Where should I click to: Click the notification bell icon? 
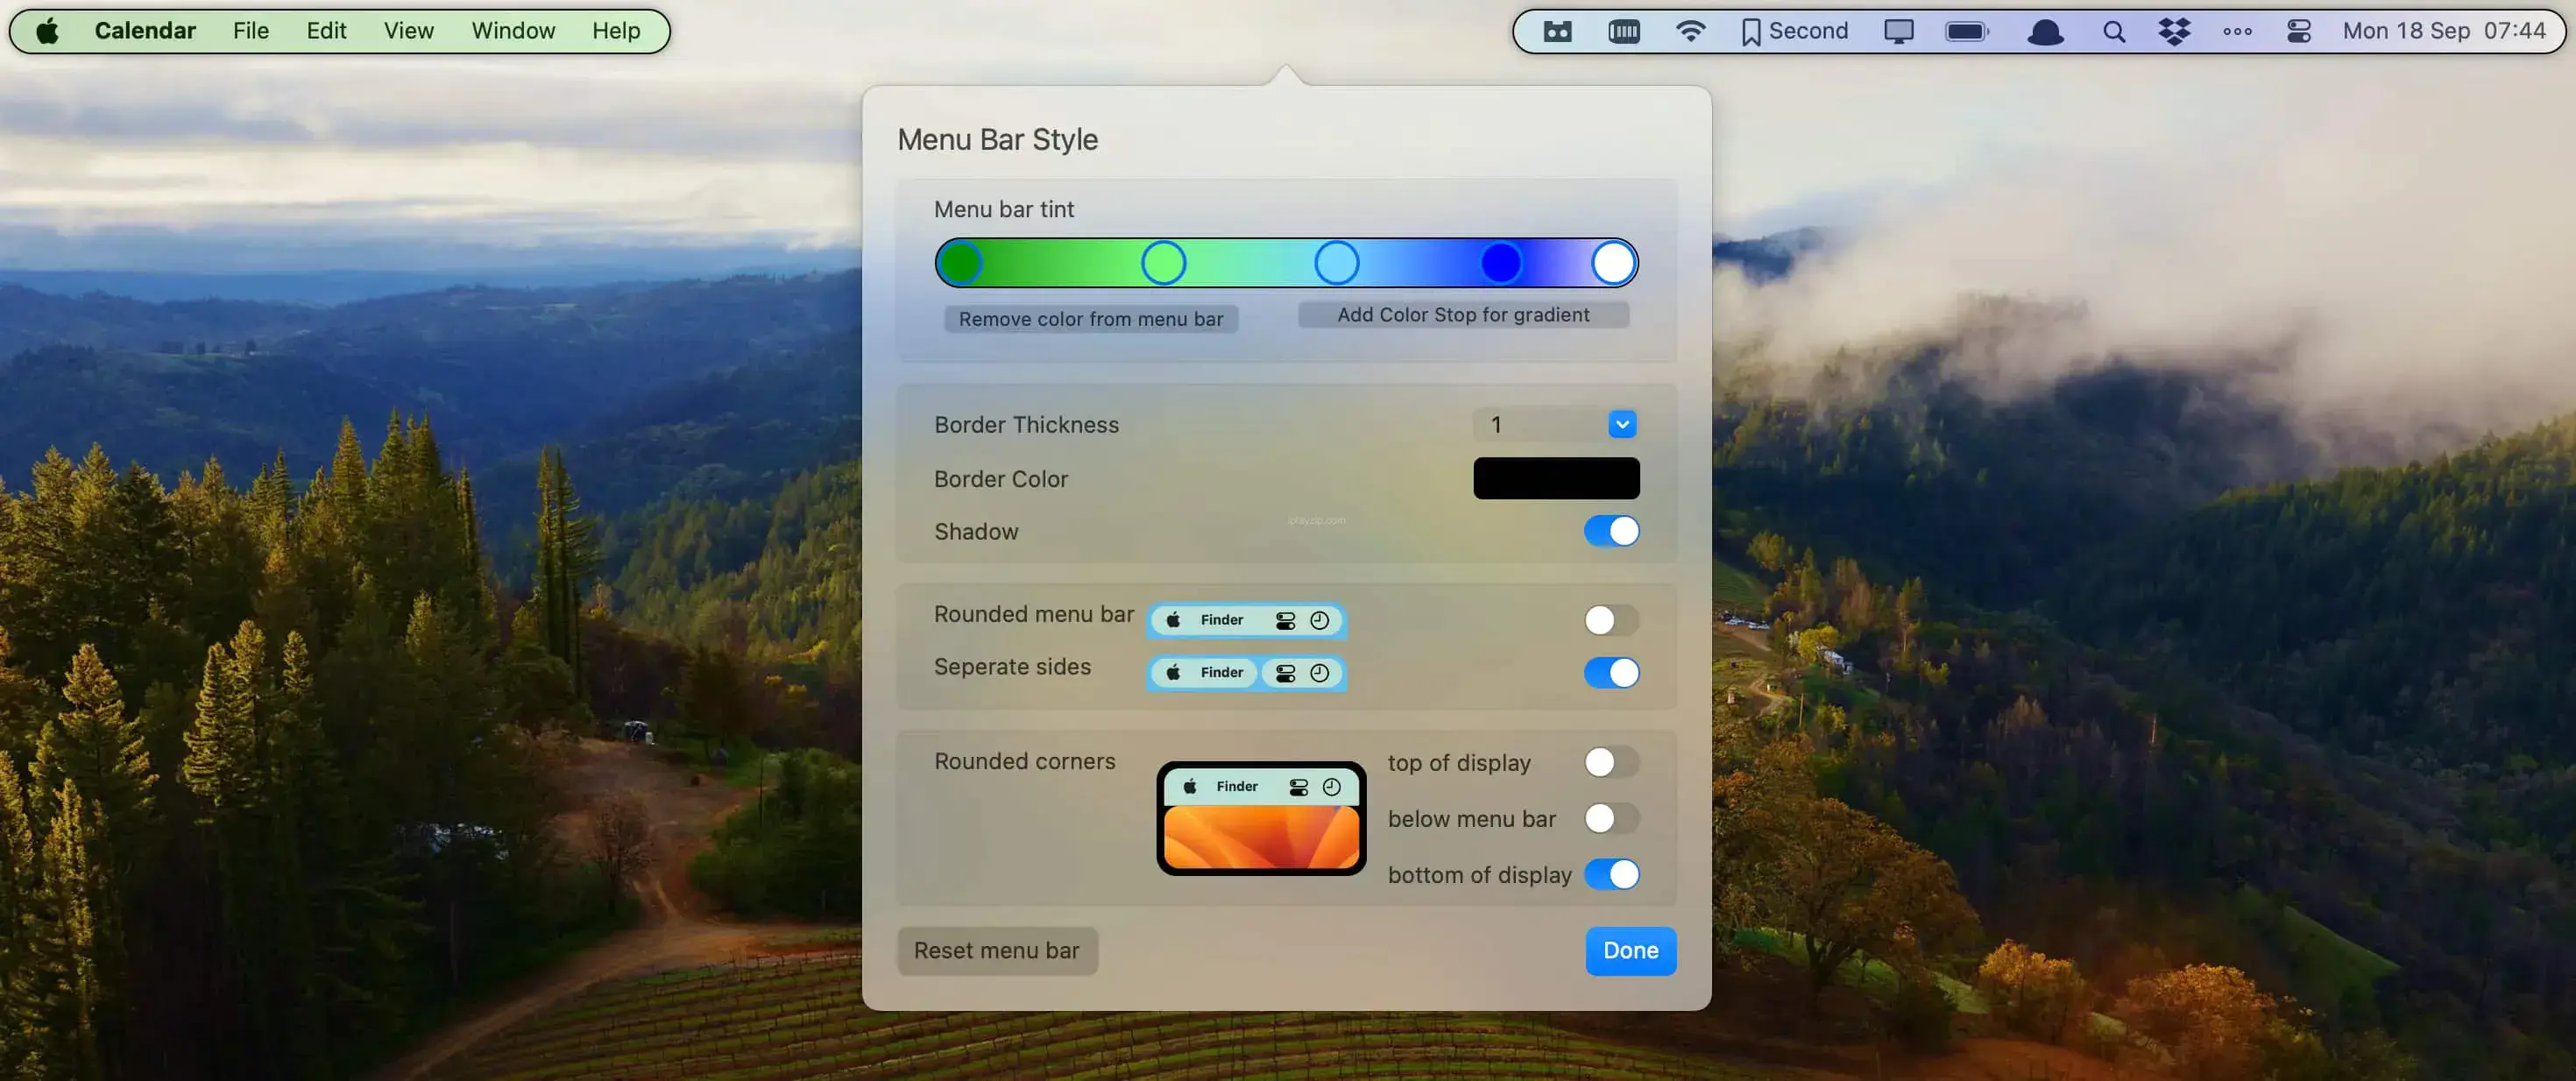pyautogui.click(x=2045, y=30)
